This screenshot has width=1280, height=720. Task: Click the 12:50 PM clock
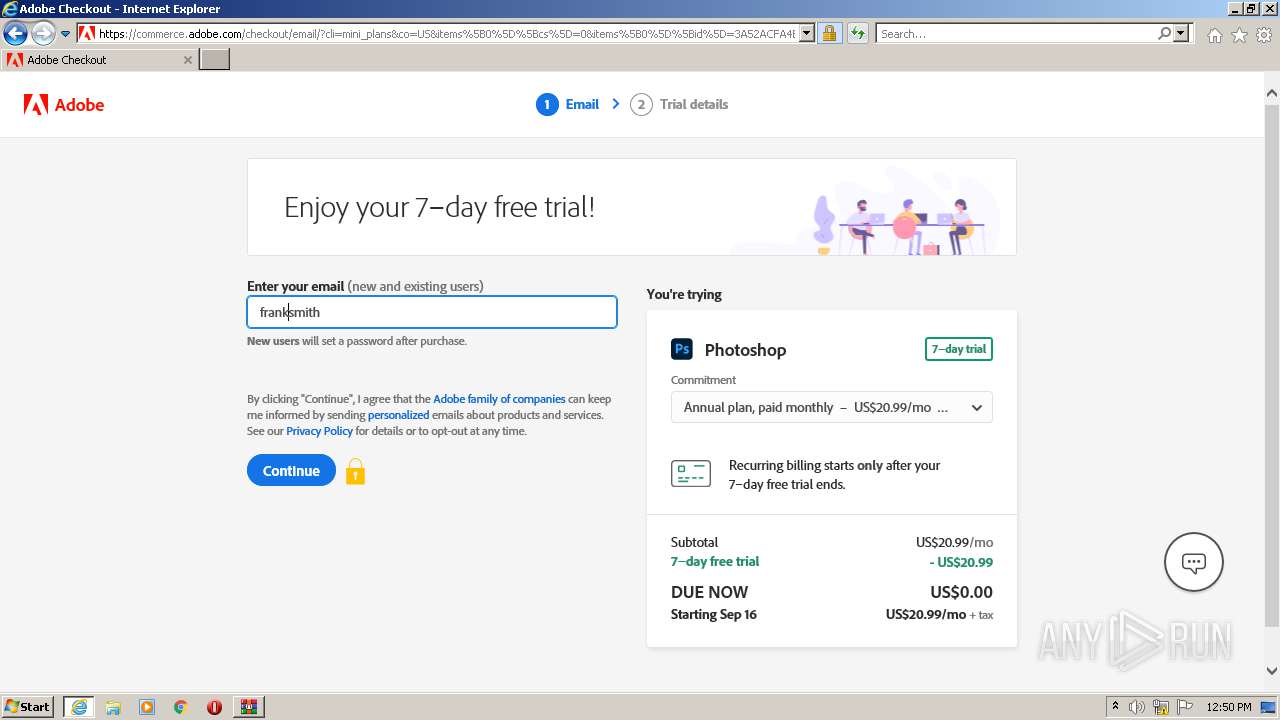point(1229,707)
